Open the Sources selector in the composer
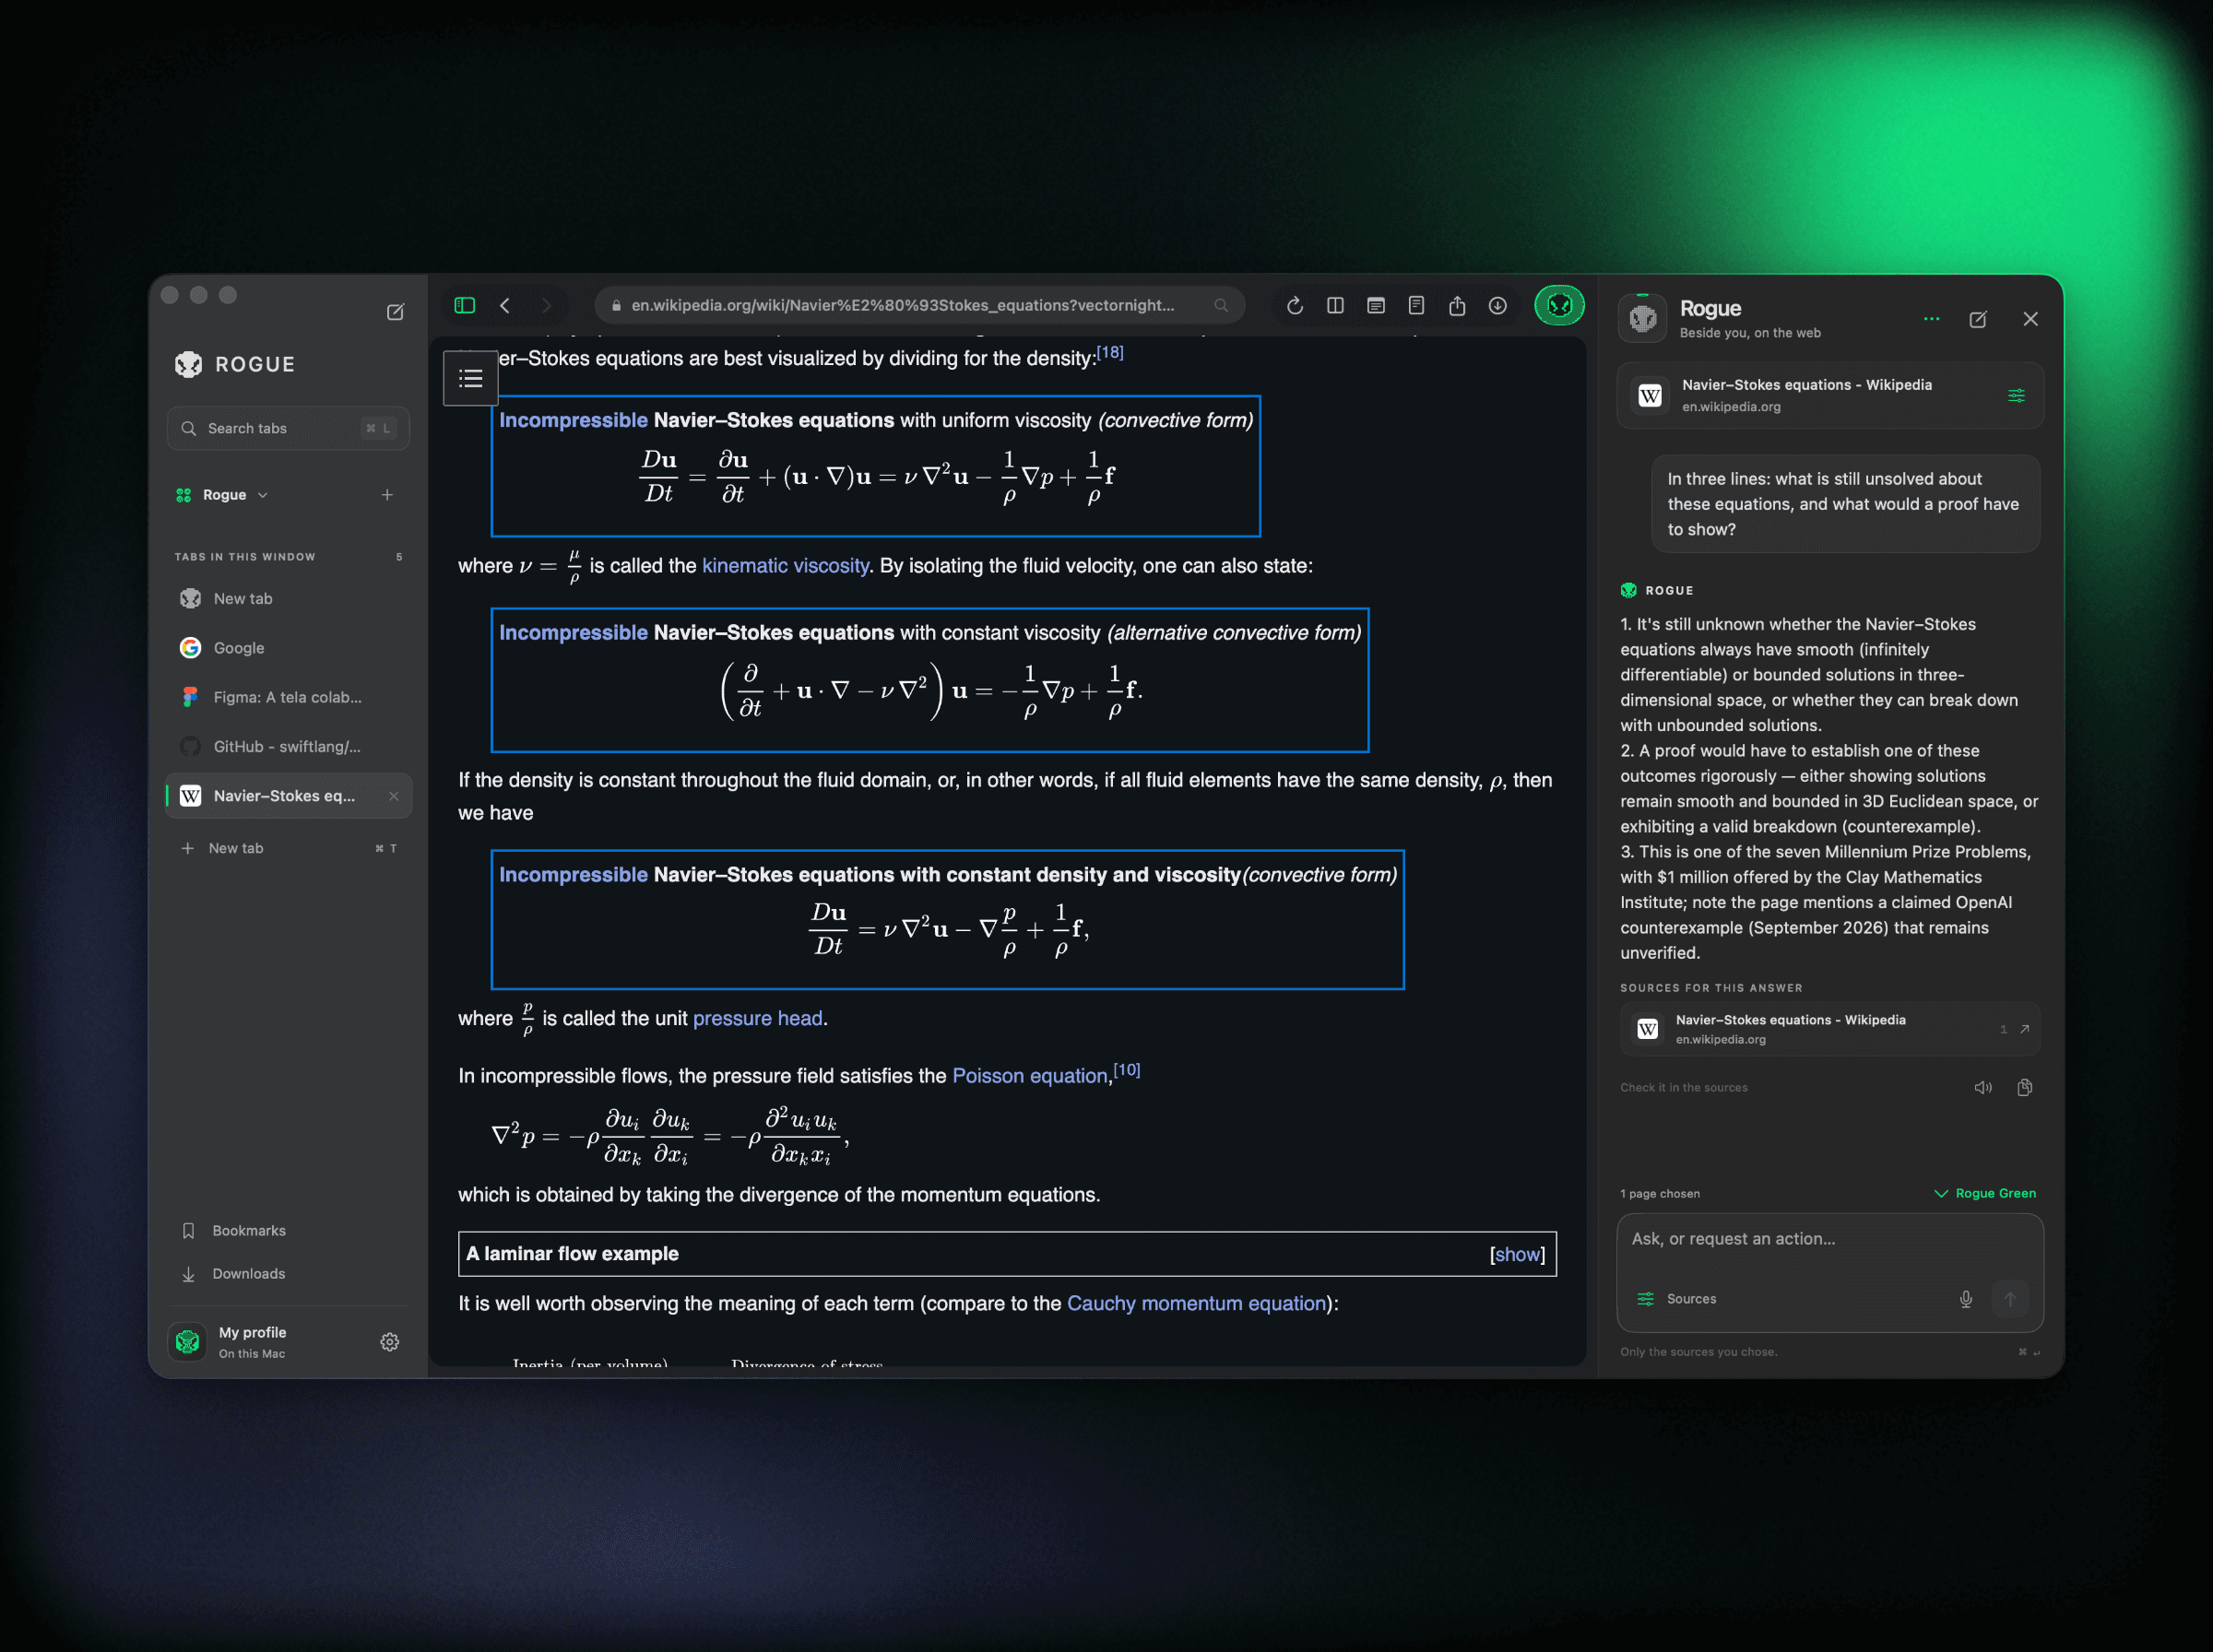Image resolution: width=2213 pixels, height=1652 pixels. point(1677,1299)
